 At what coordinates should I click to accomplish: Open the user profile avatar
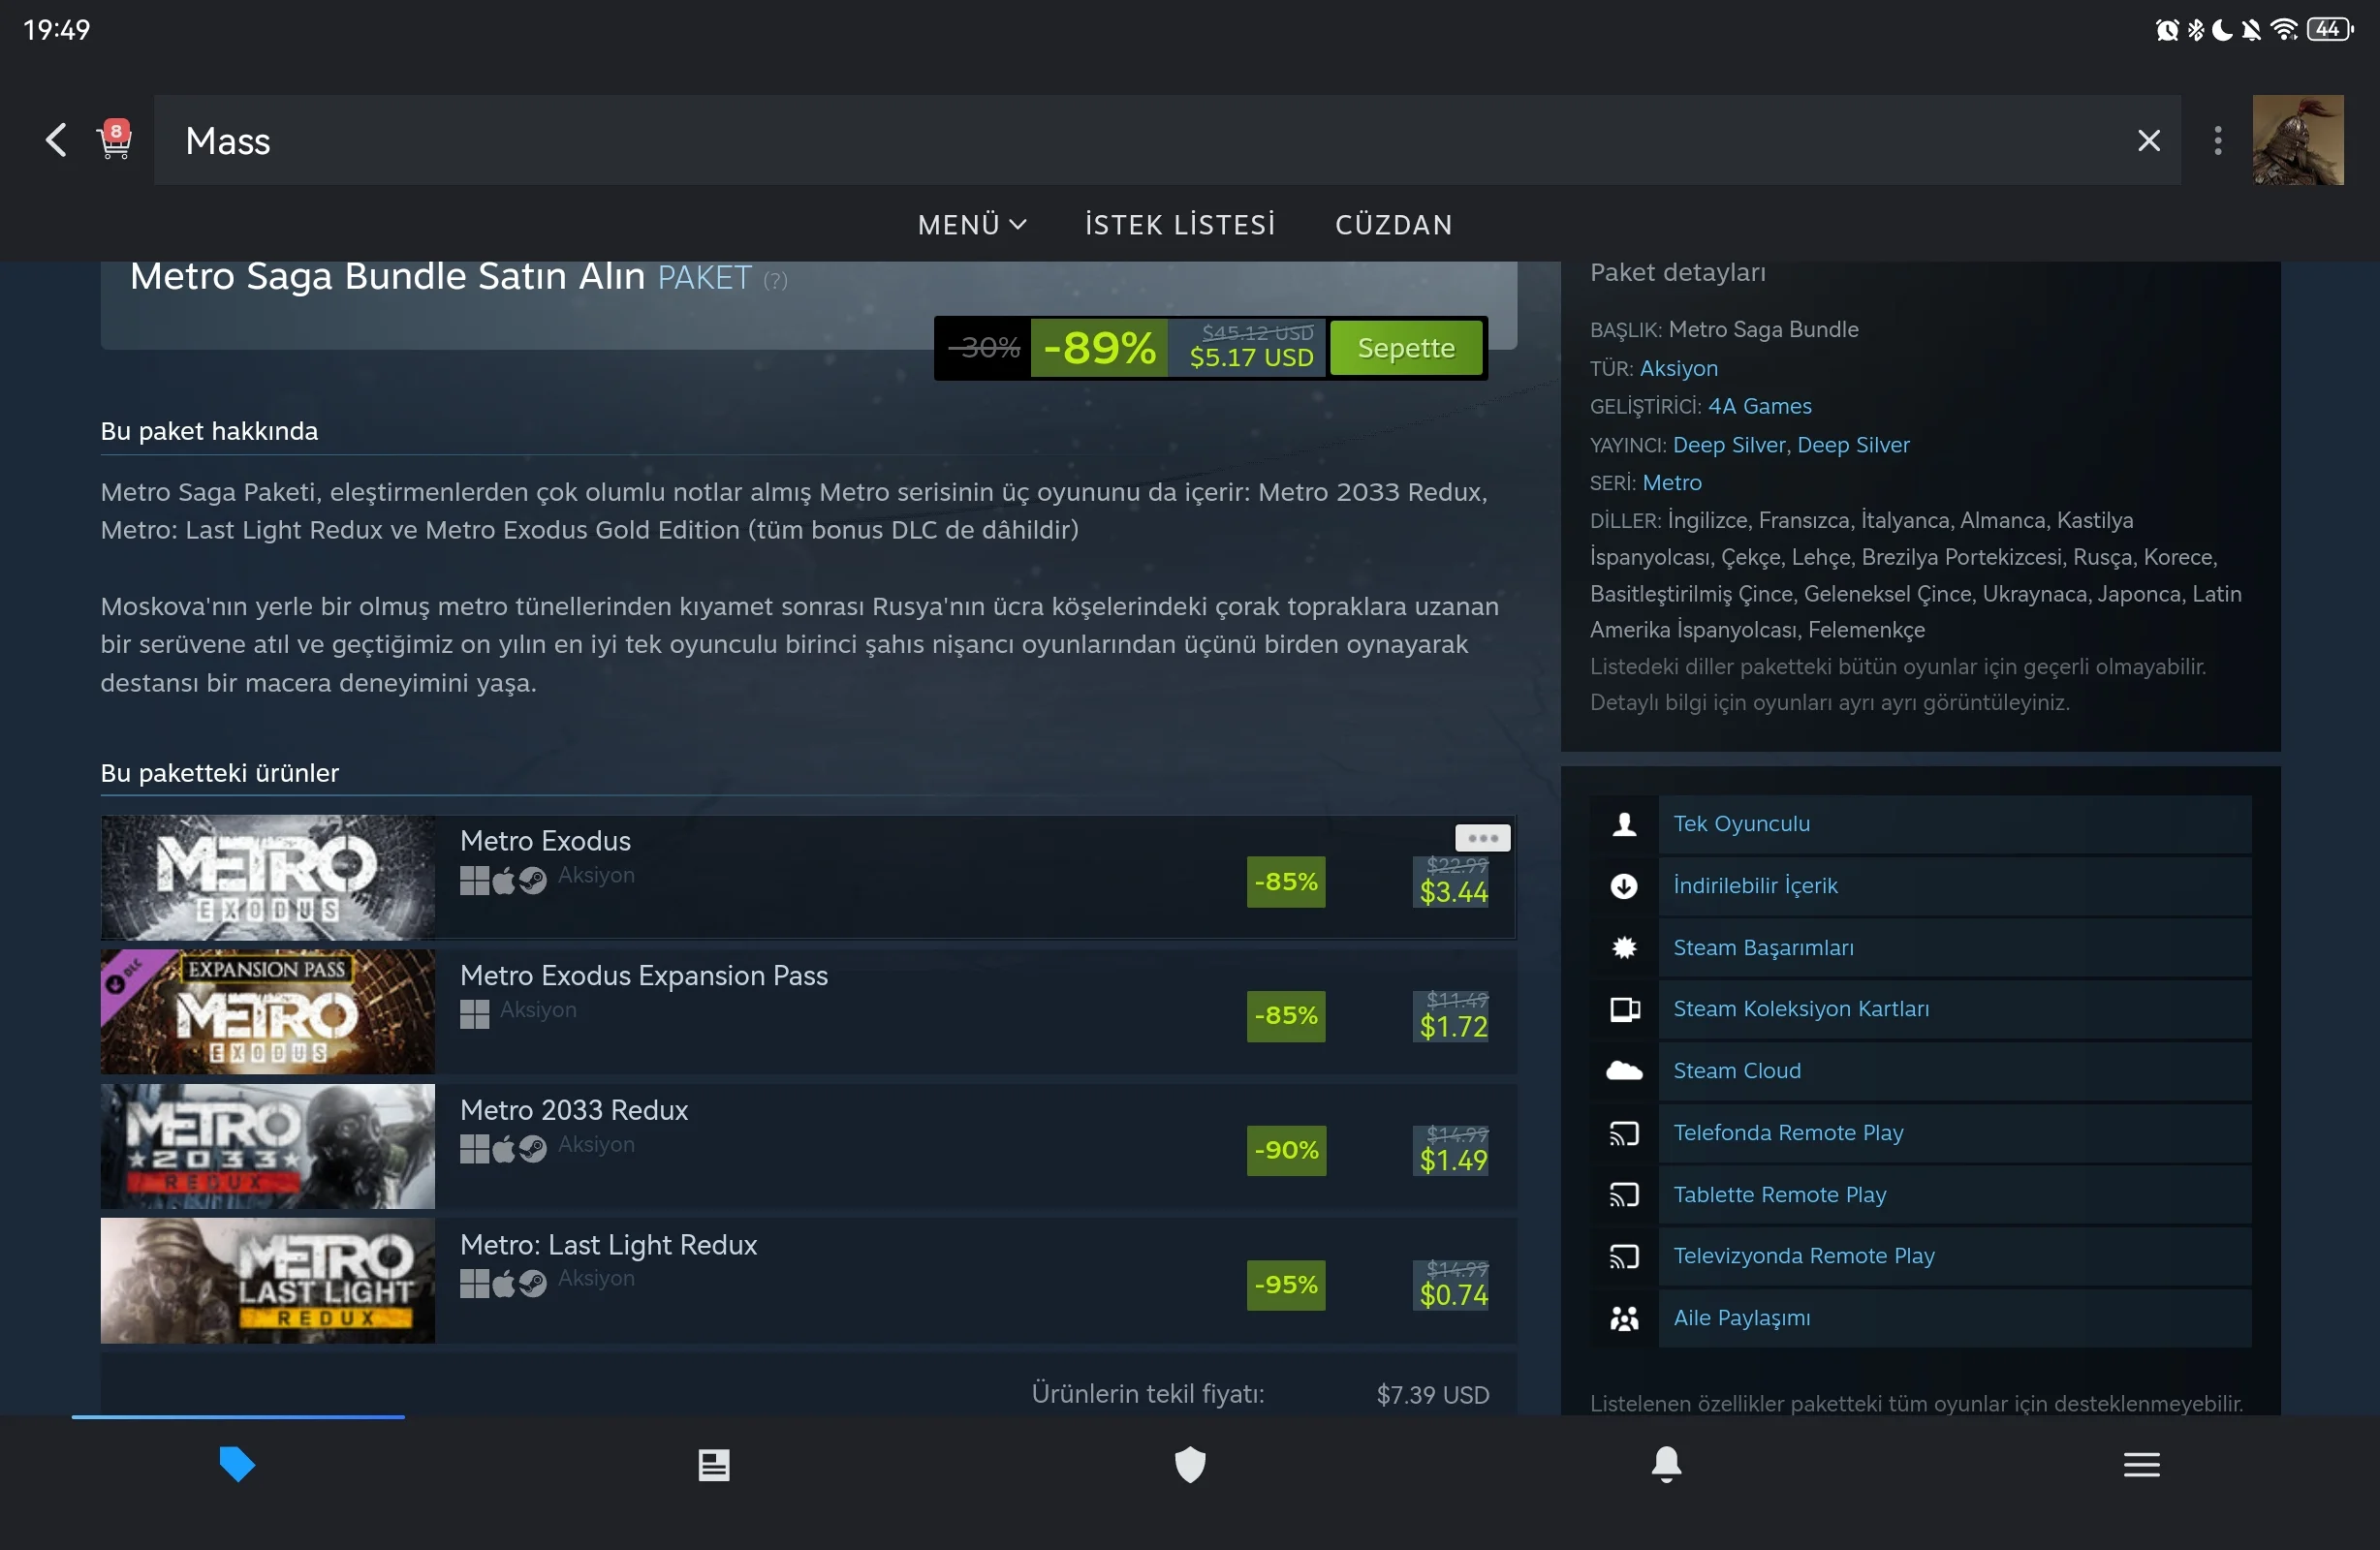(2298, 140)
